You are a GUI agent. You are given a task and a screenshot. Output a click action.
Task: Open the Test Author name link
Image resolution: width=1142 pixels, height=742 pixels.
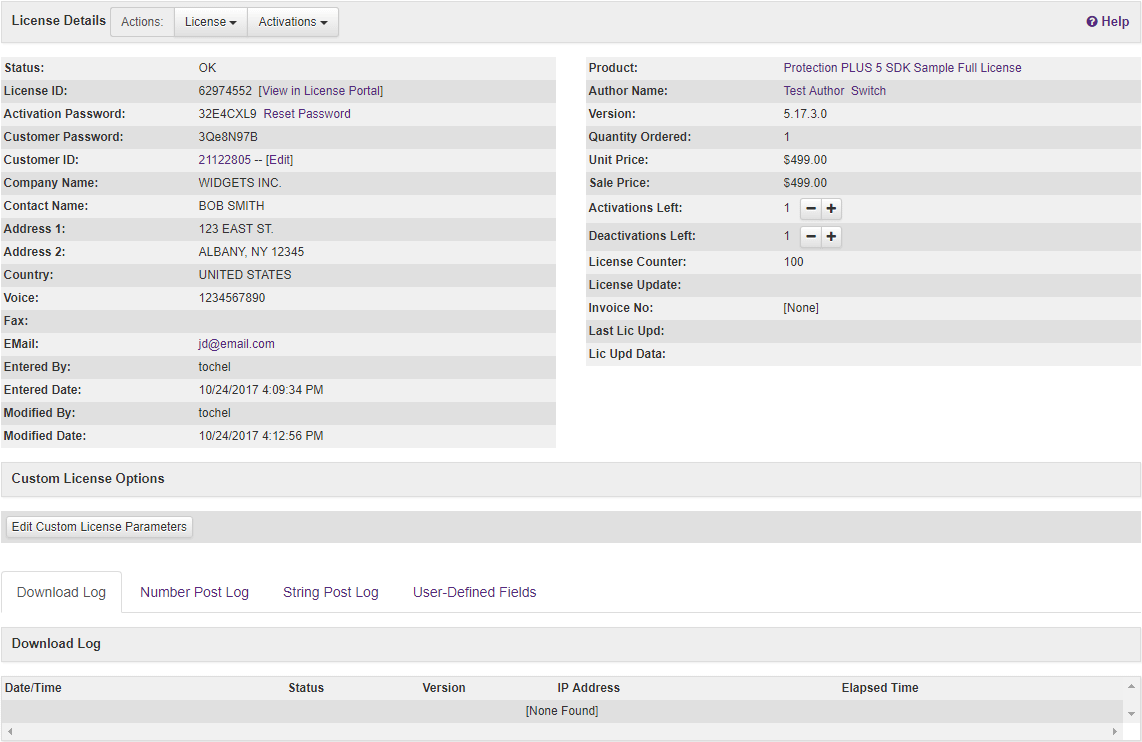point(815,90)
